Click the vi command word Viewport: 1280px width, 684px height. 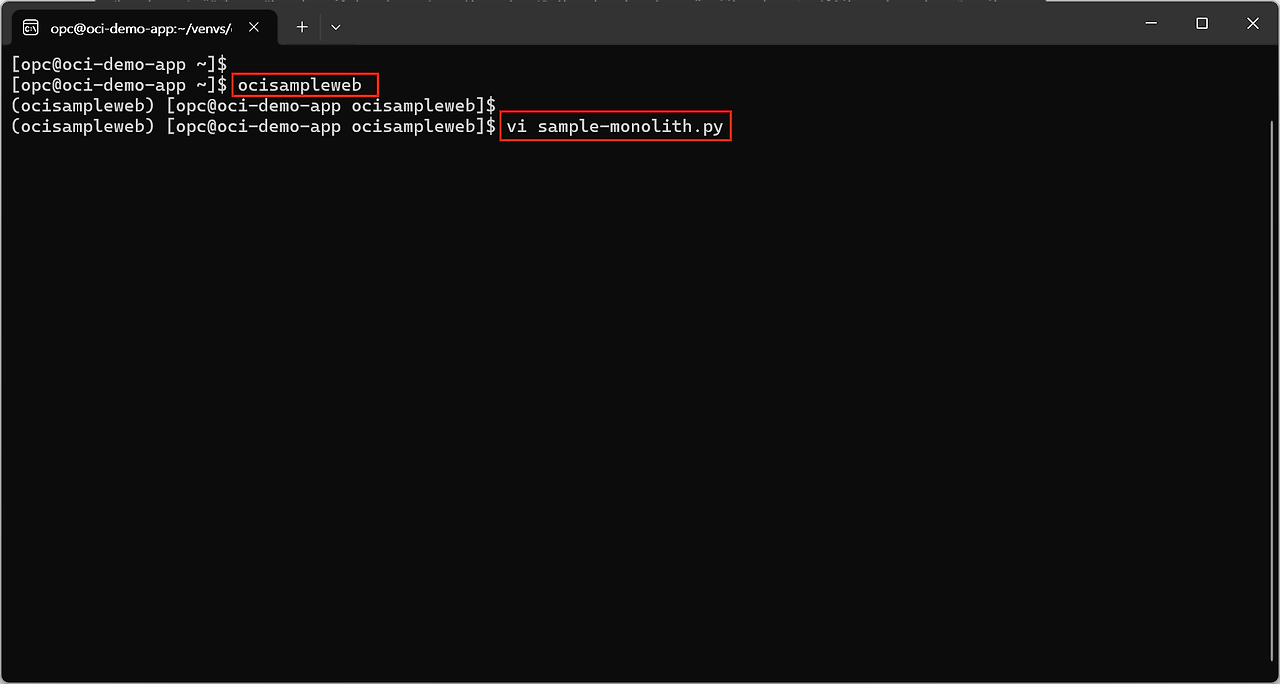click(x=516, y=127)
